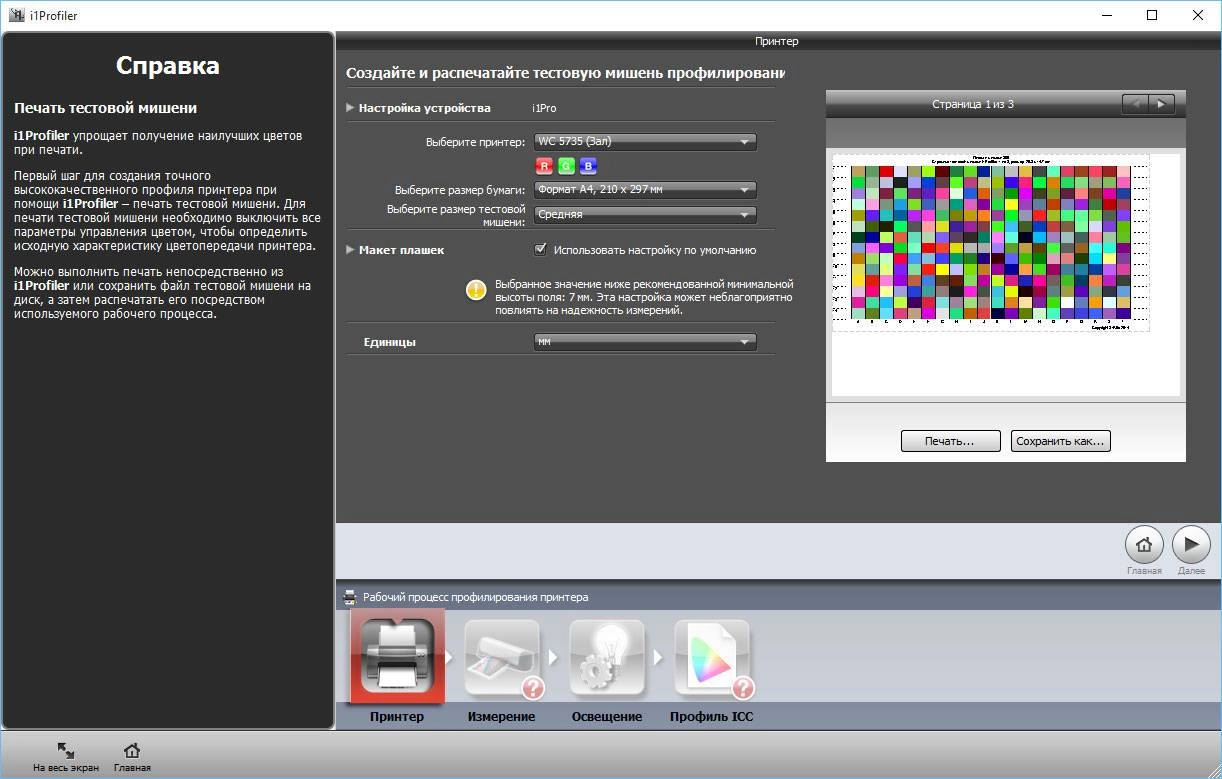Show next test chart page
This screenshot has width=1222, height=779.
click(x=1161, y=103)
